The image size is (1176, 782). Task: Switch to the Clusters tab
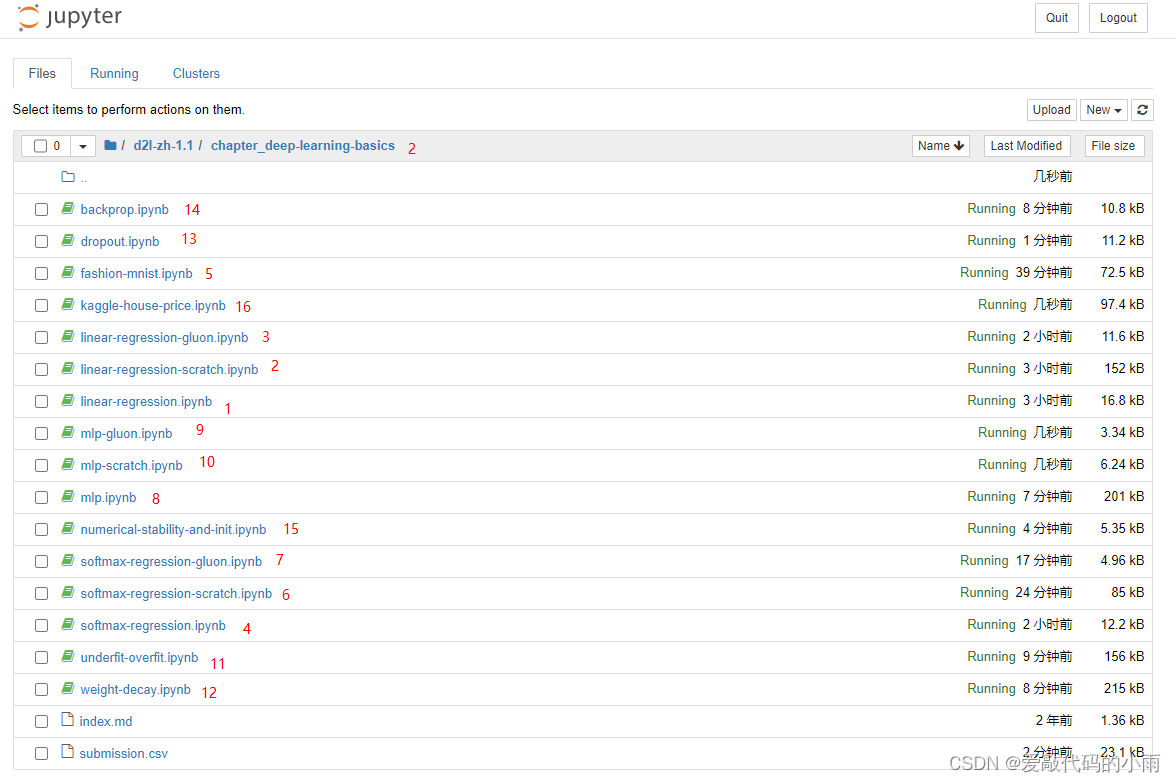pos(196,73)
